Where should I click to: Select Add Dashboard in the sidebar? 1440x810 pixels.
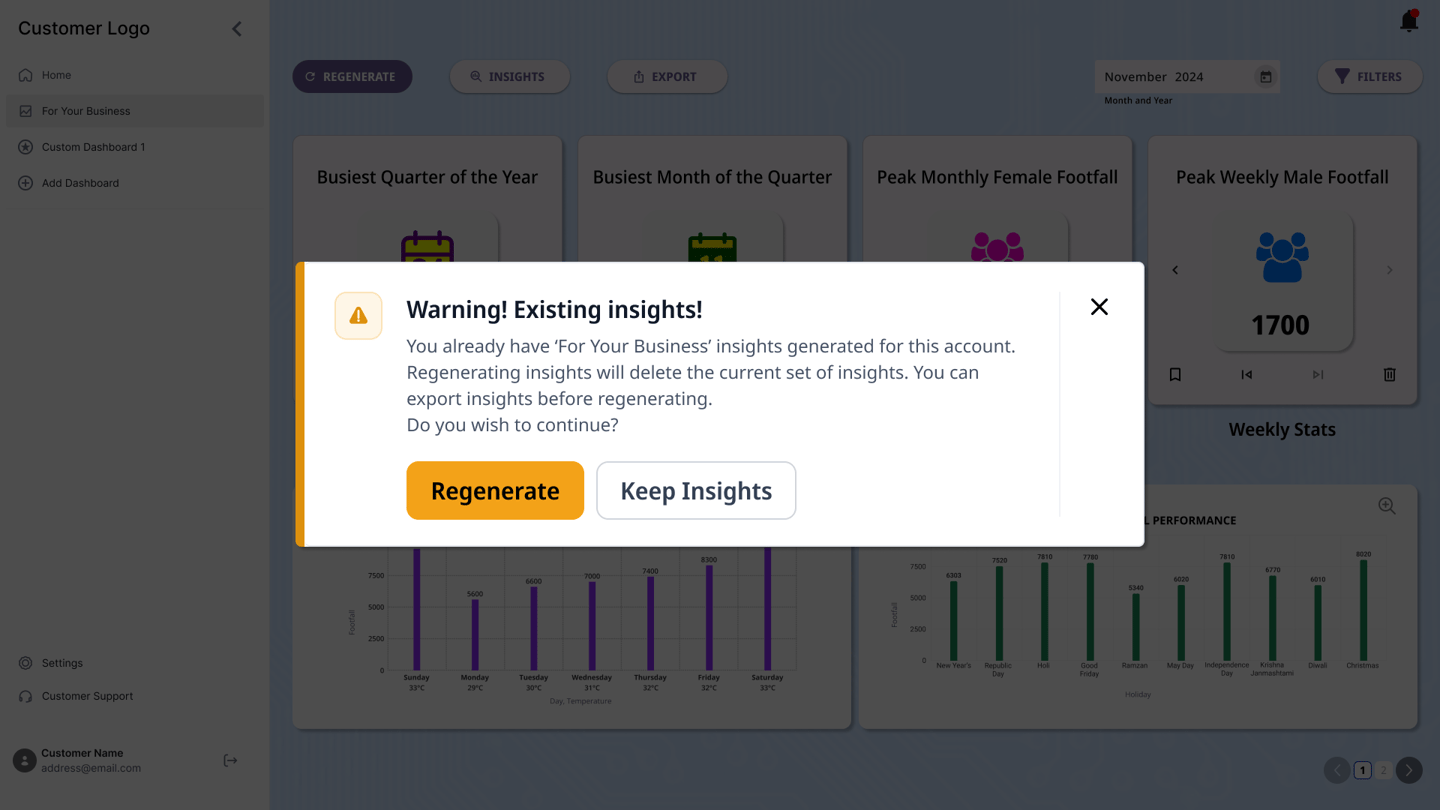click(80, 183)
